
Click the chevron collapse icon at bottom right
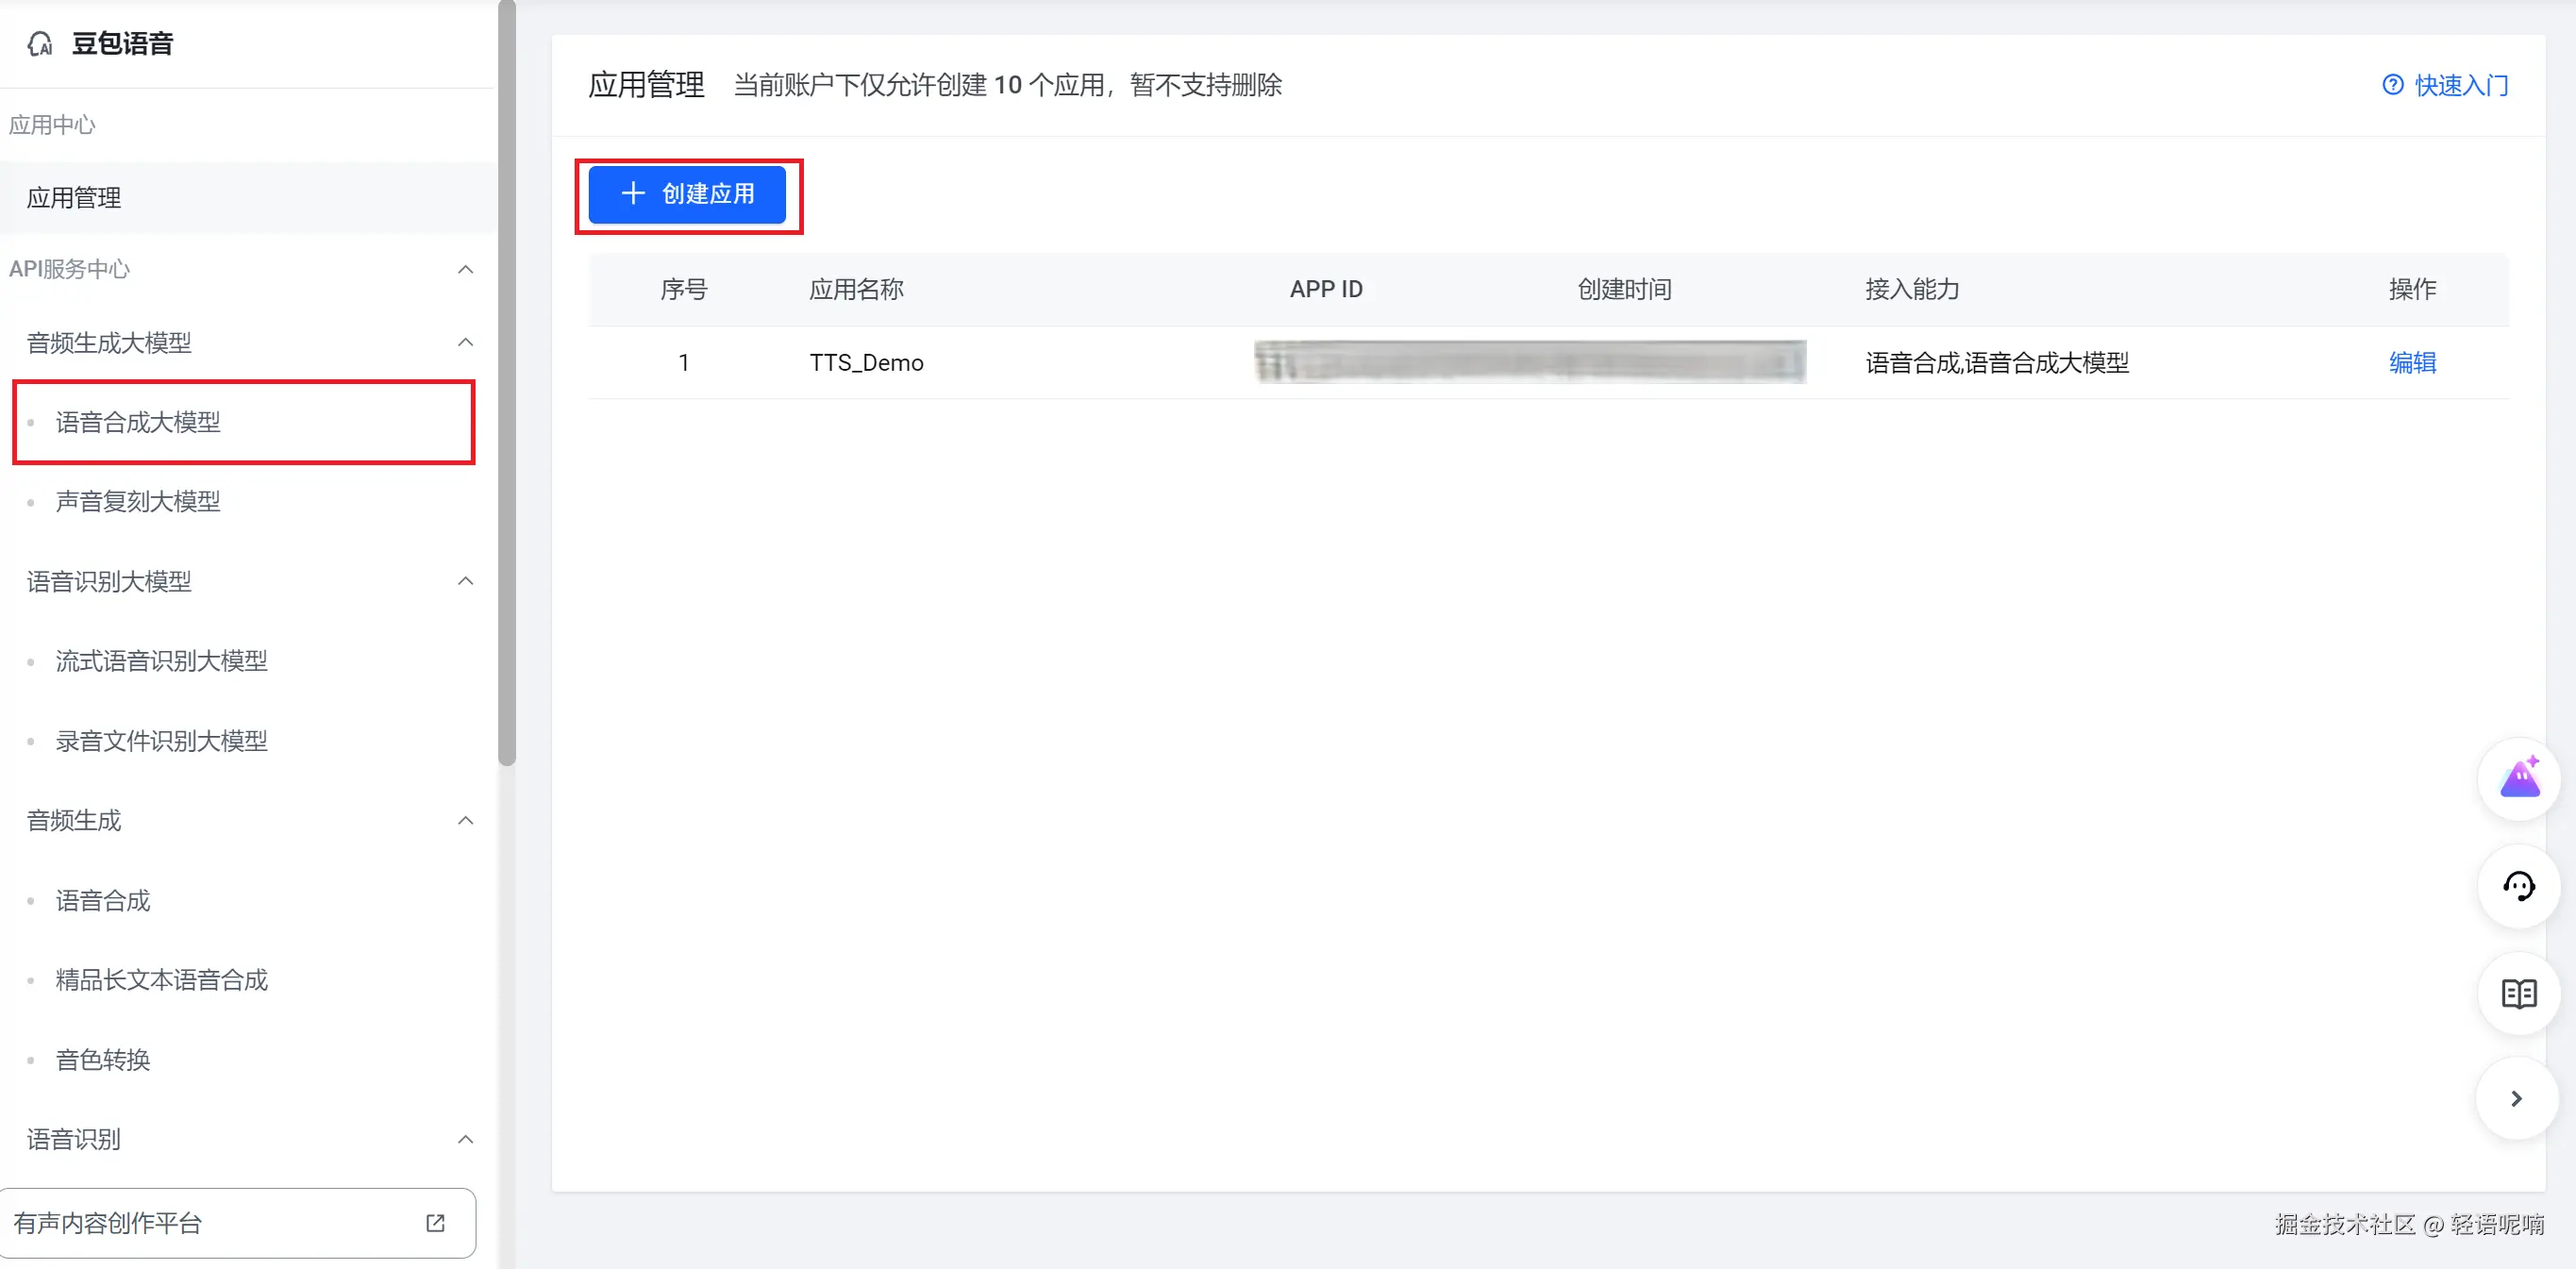tap(2517, 1099)
